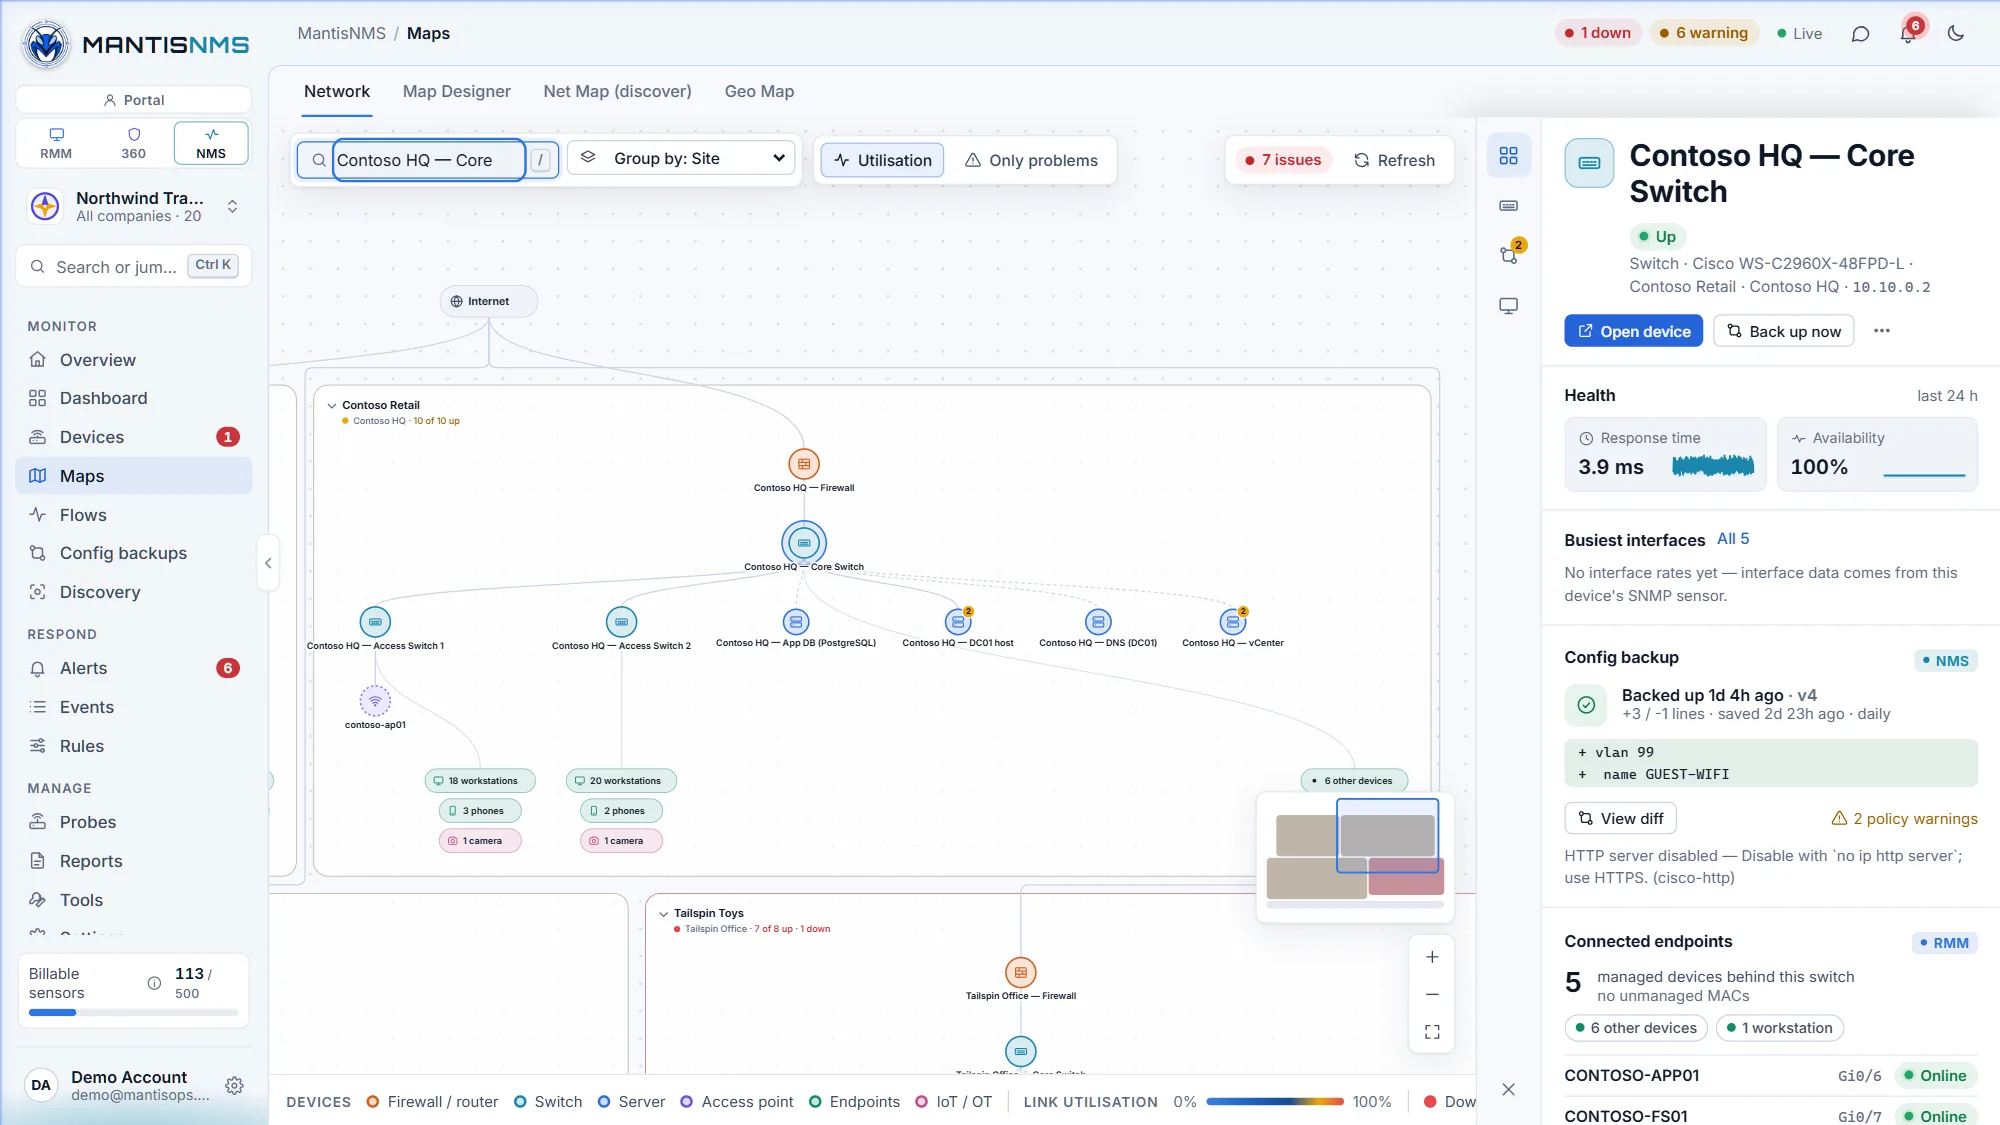Screen dimensions: 2000x1125
Task: Zoom out on the map
Action: tap(1432, 994)
